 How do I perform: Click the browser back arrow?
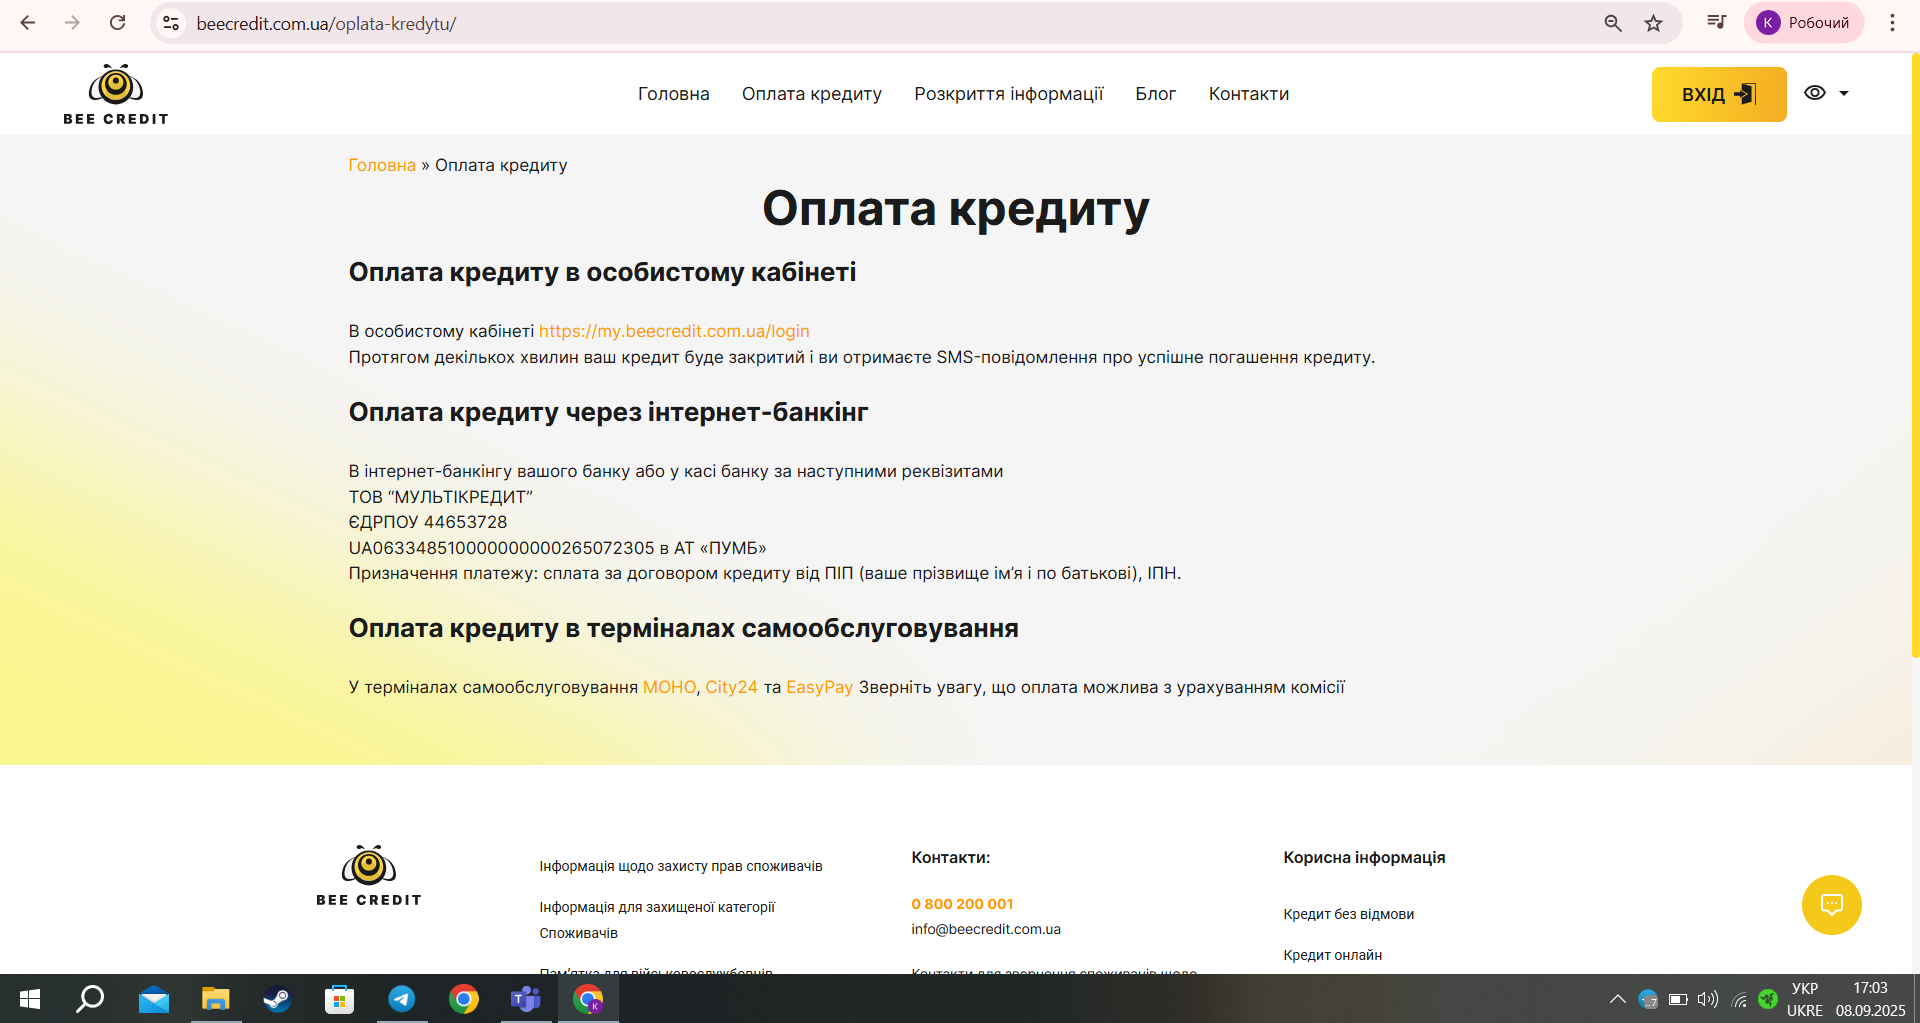click(28, 23)
